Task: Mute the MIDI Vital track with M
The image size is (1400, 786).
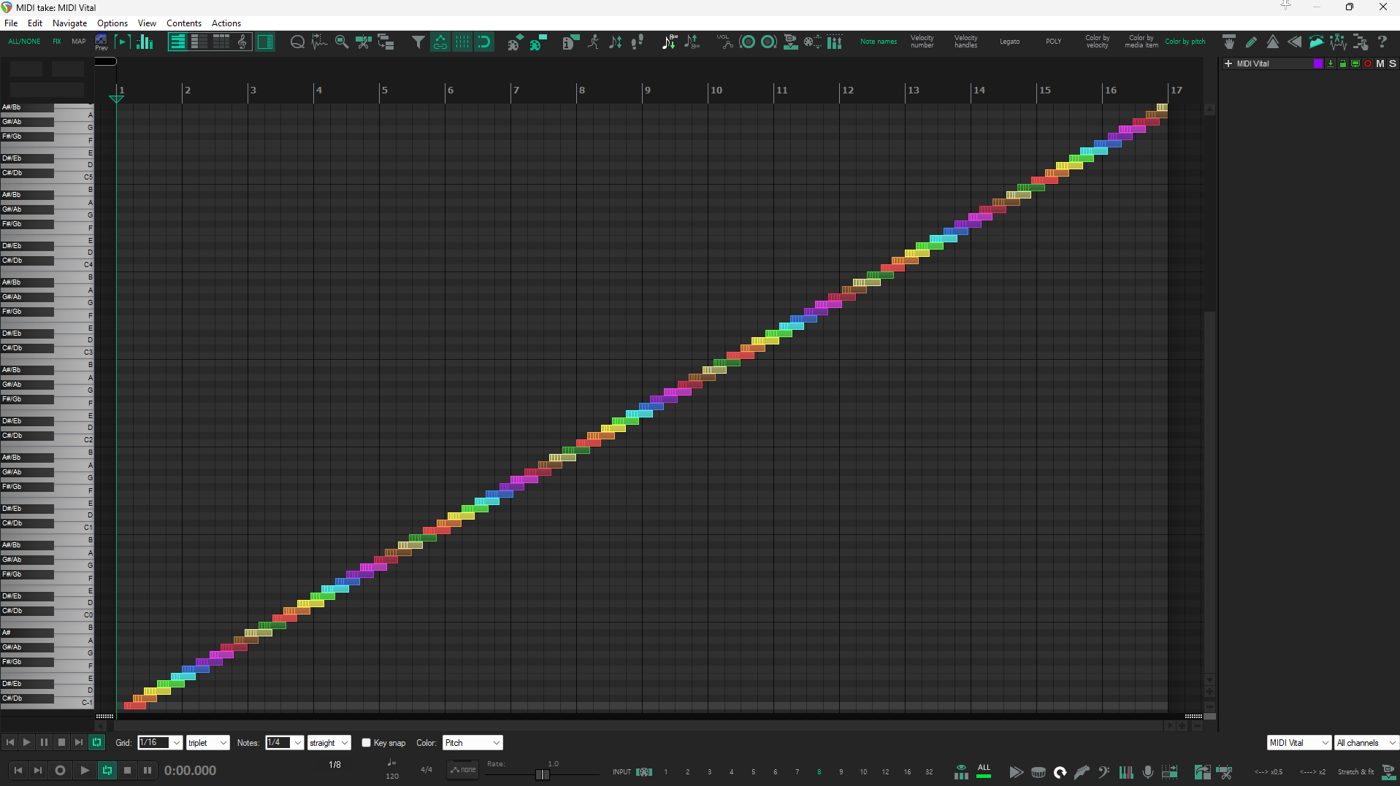Action: (x=1380, y=64)
